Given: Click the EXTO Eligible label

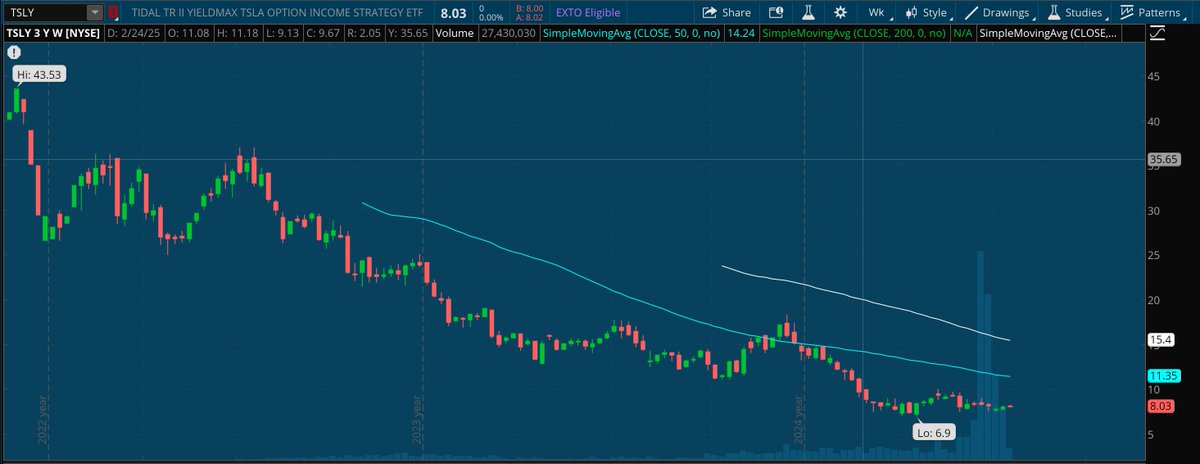Looking at the screenshot, I should point(586,13).
